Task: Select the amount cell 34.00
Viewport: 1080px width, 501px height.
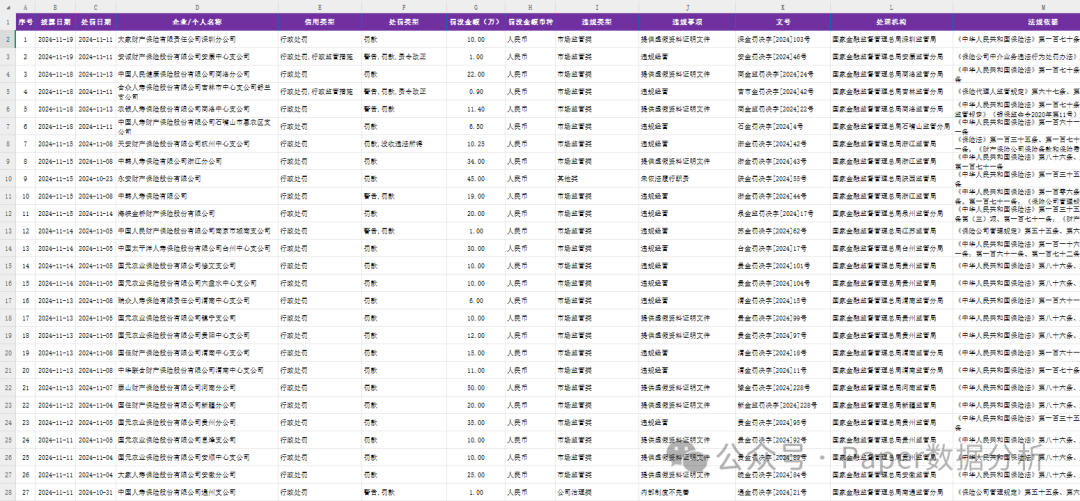Action: click(x=476, y=161)
